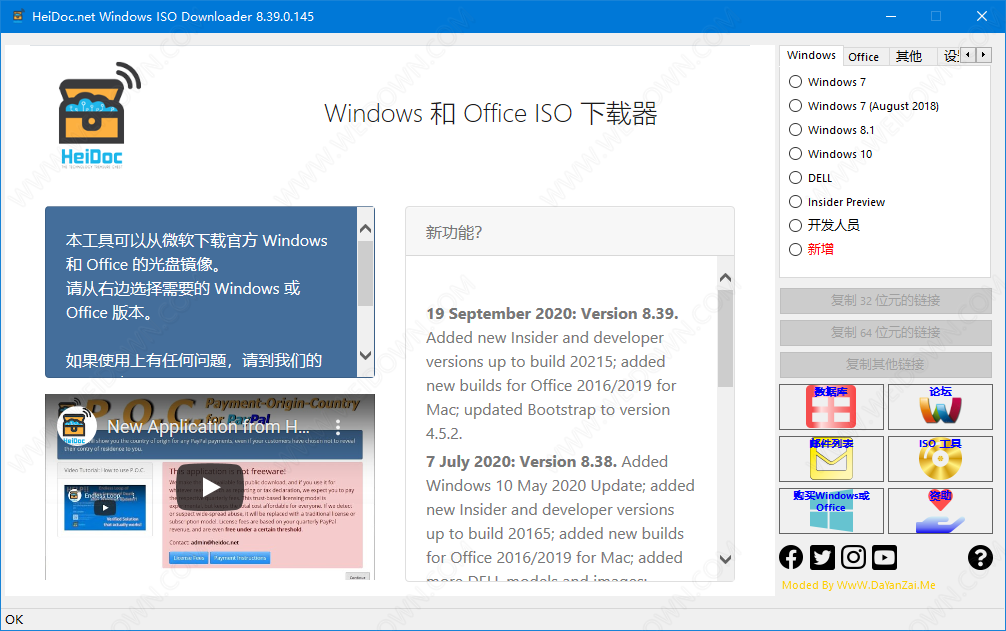The height and width of the screenshot is (631, 1006).
Task: Select the DELL radio button
Action: pyautogui.click(x=796, y=178)
